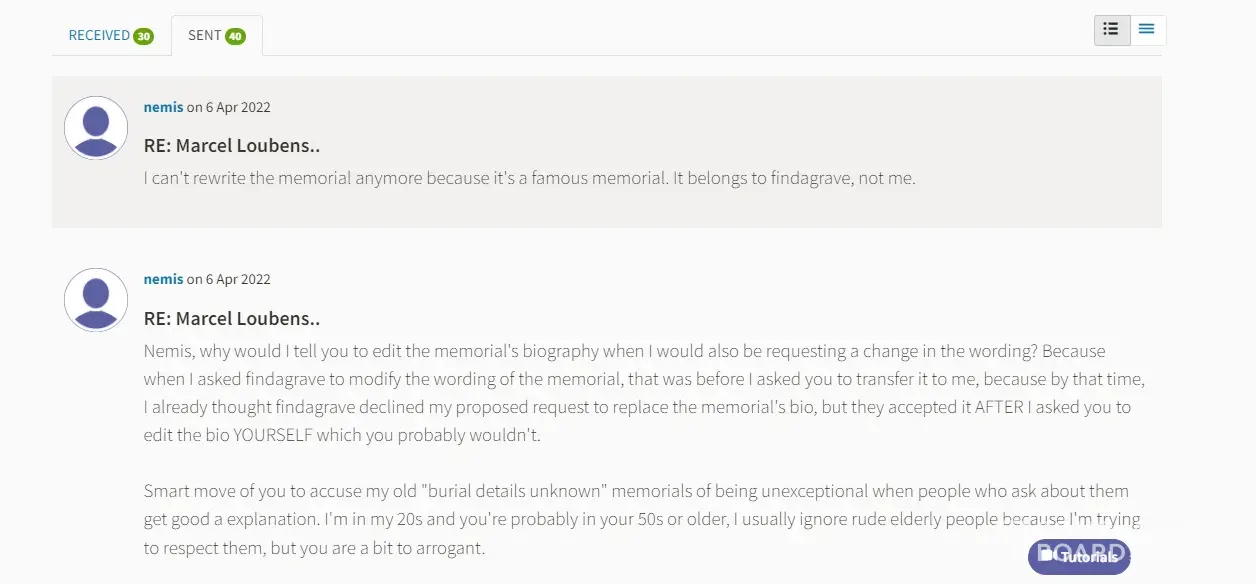Click the date on the first message
This screenshot has height=584, width=1256.
[238, 107]
